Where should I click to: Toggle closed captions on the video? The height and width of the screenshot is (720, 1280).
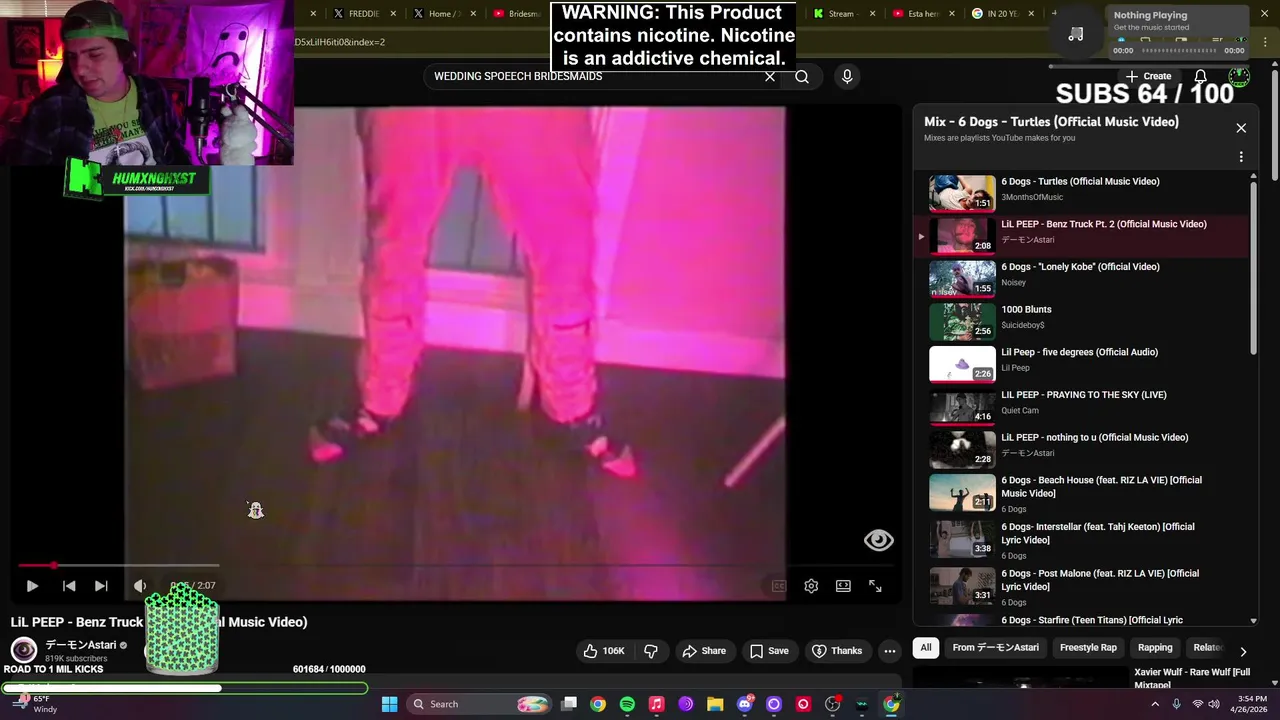(x=779, y=586)
